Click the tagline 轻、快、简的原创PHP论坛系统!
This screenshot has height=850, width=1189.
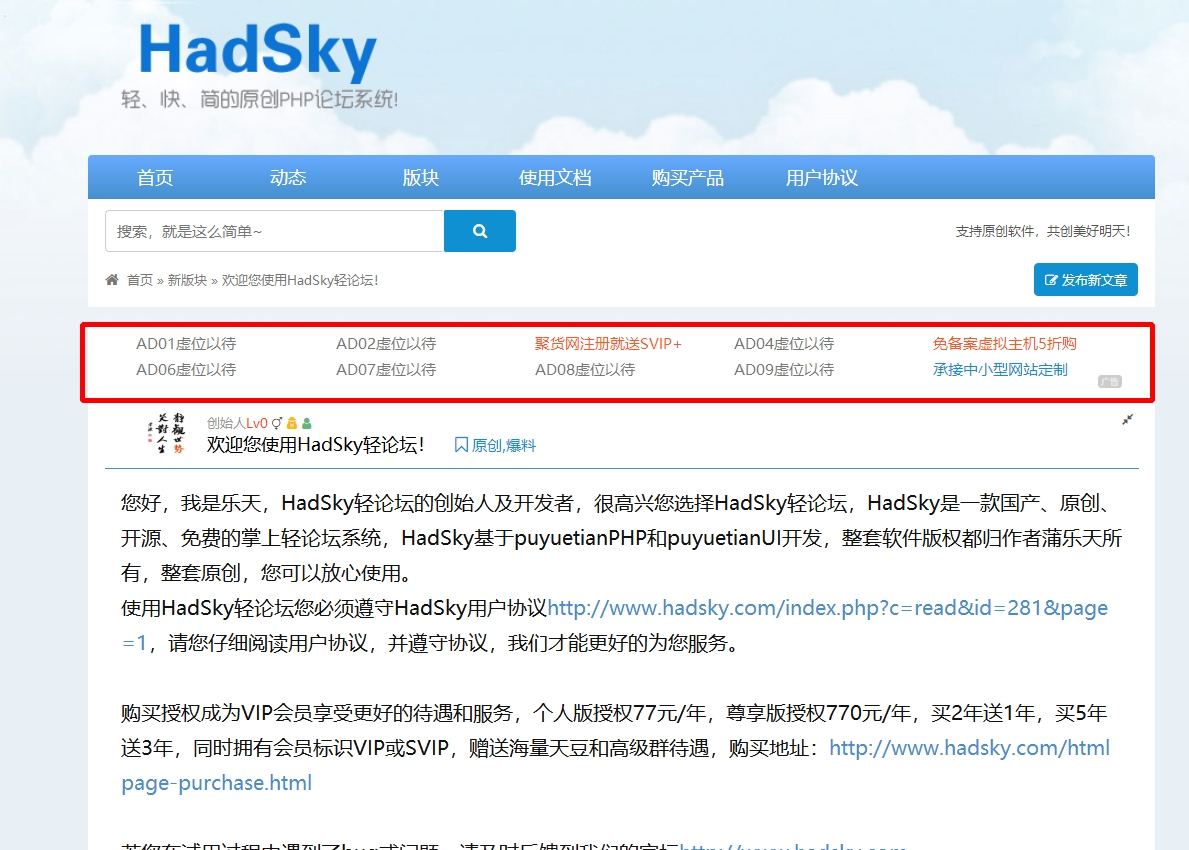coord(259,99)
